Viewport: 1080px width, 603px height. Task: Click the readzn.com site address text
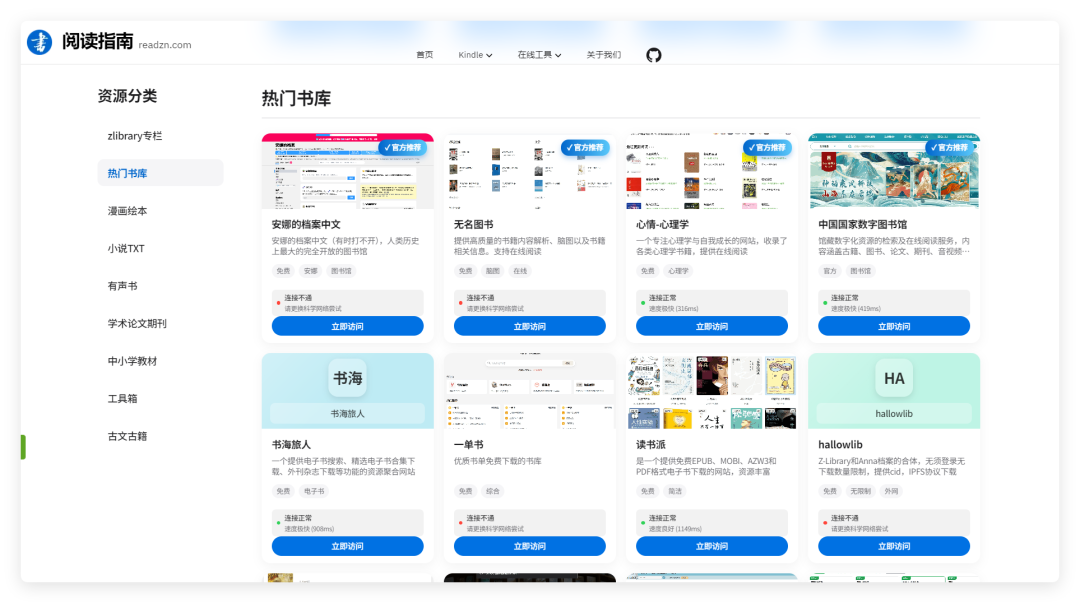[x=165, y=45]
